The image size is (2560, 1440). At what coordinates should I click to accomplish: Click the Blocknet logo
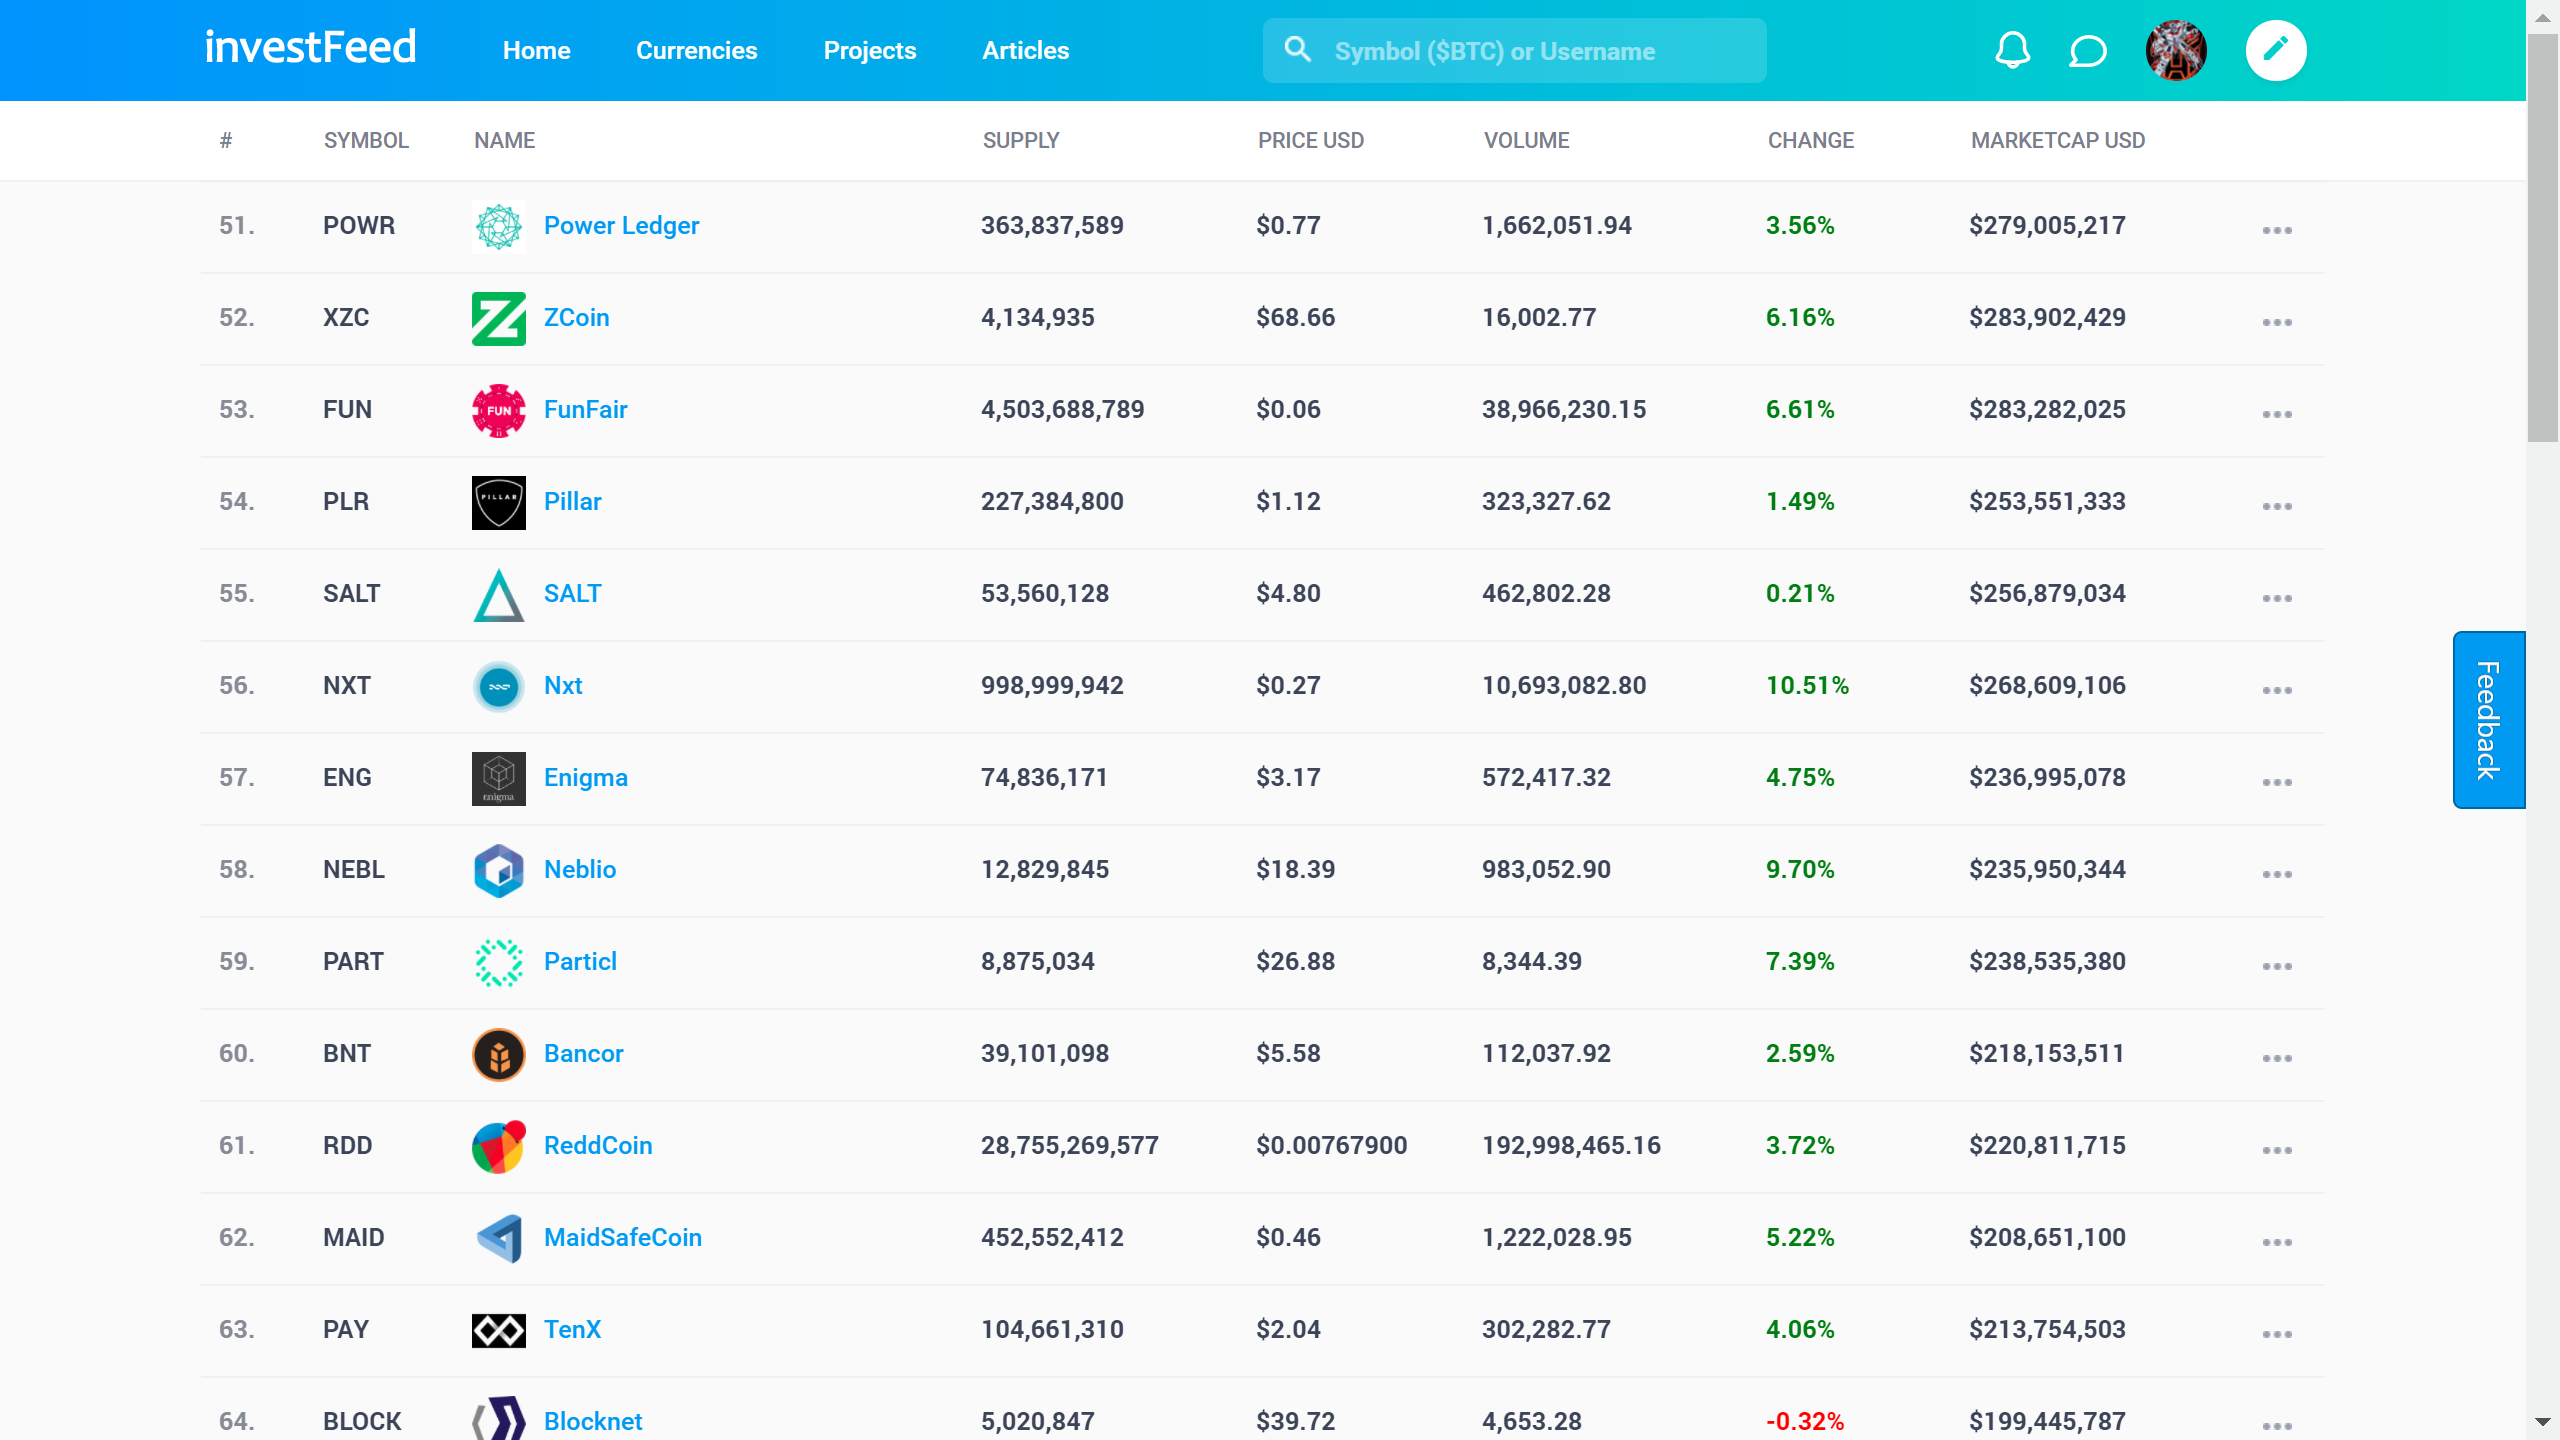(499, 1418)
